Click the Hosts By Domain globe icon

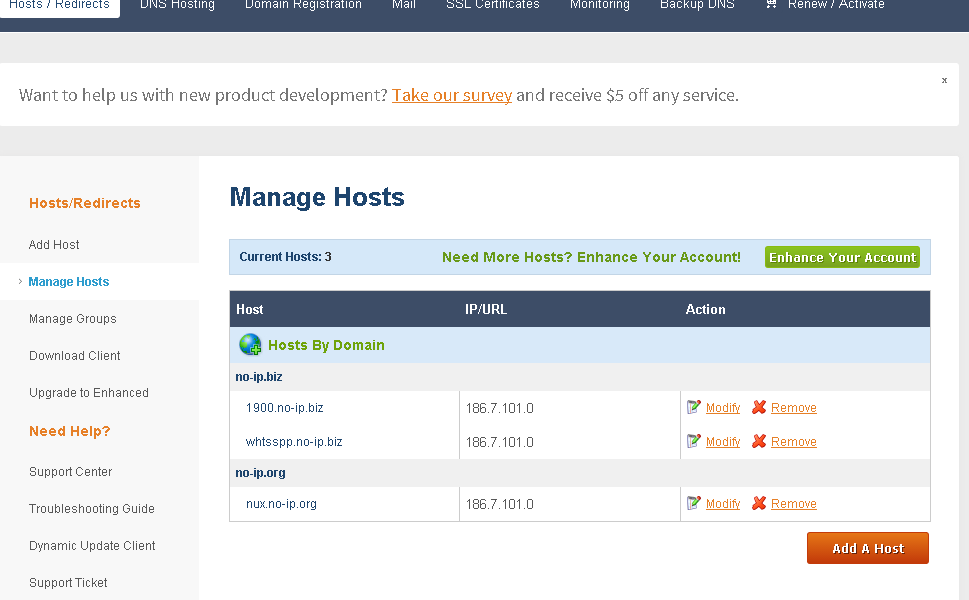click(250, 345)
